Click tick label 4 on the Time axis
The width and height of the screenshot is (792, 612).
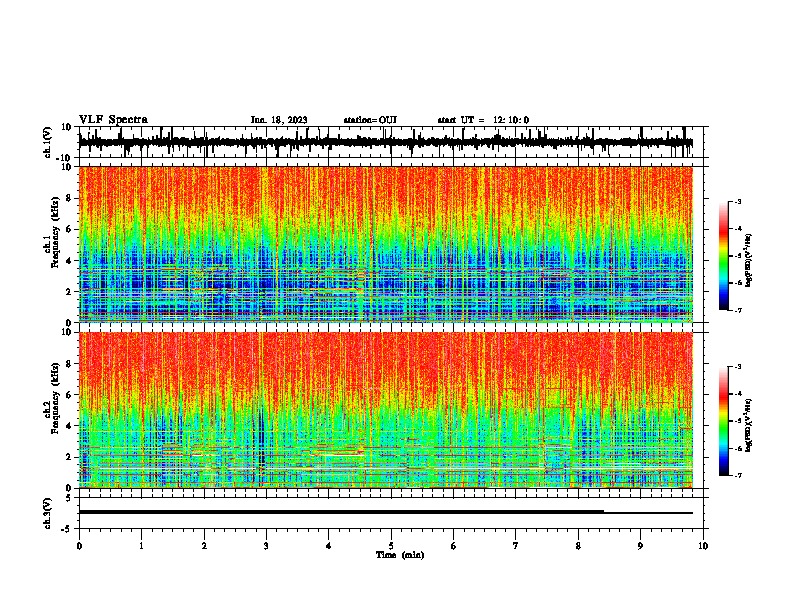point(329,546)
